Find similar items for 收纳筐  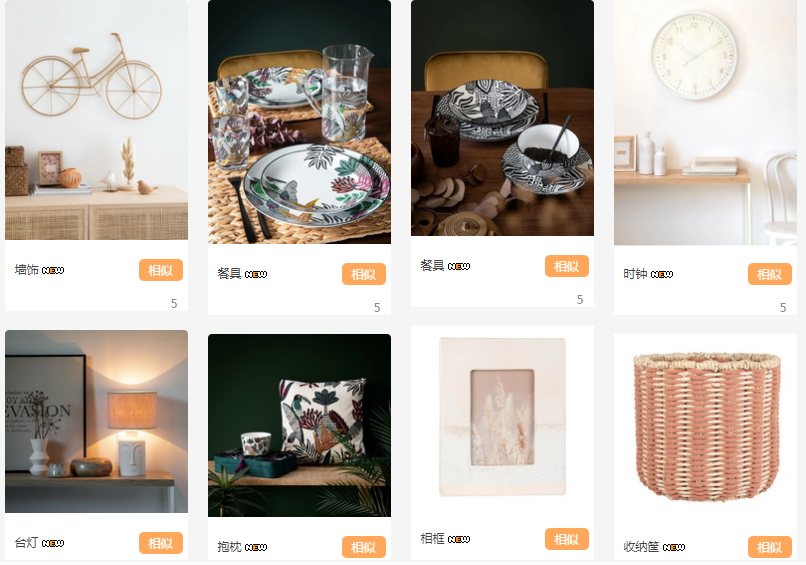(x=770, y=547)
